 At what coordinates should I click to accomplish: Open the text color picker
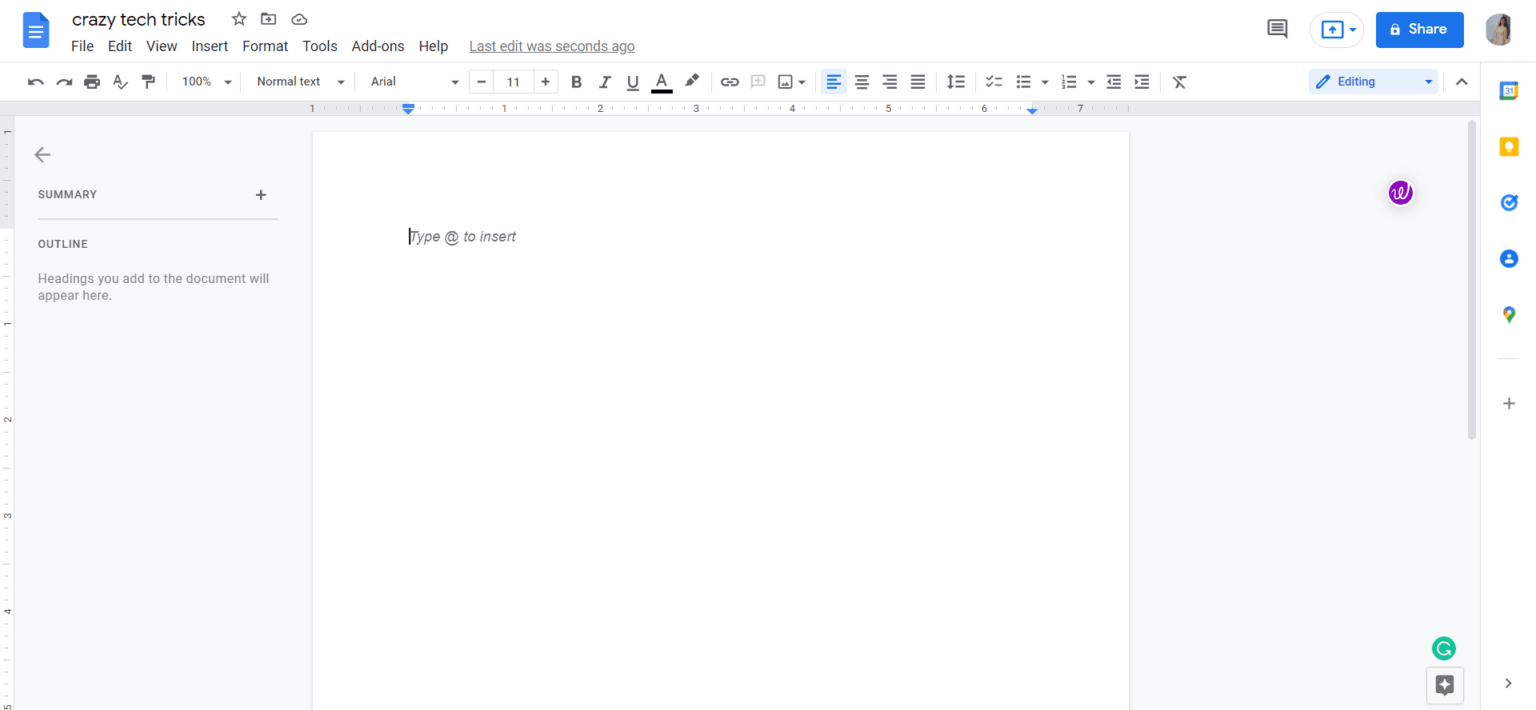tap(661, 81)
